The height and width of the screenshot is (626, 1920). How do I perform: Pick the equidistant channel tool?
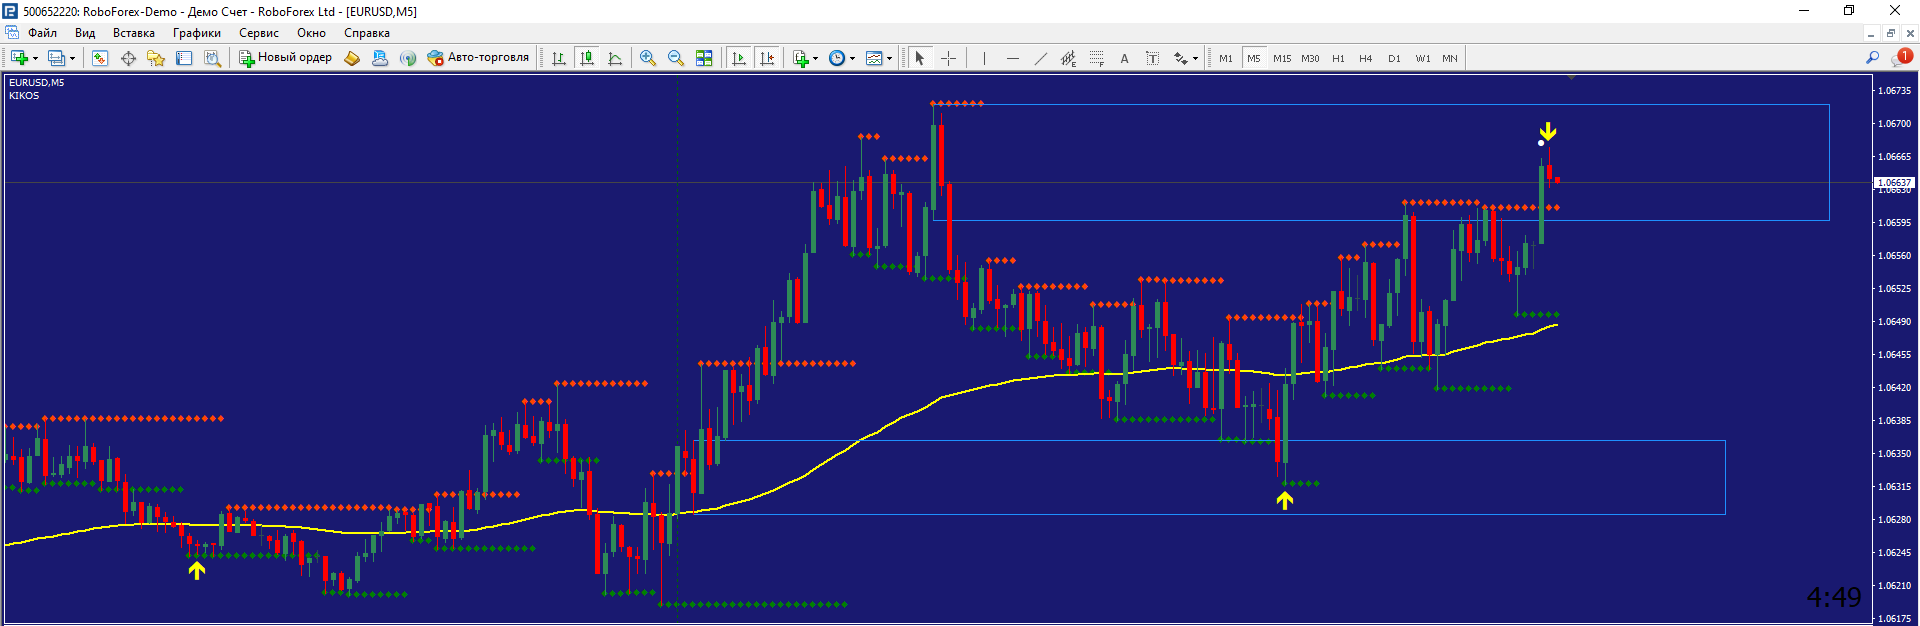coord(1068,58)
